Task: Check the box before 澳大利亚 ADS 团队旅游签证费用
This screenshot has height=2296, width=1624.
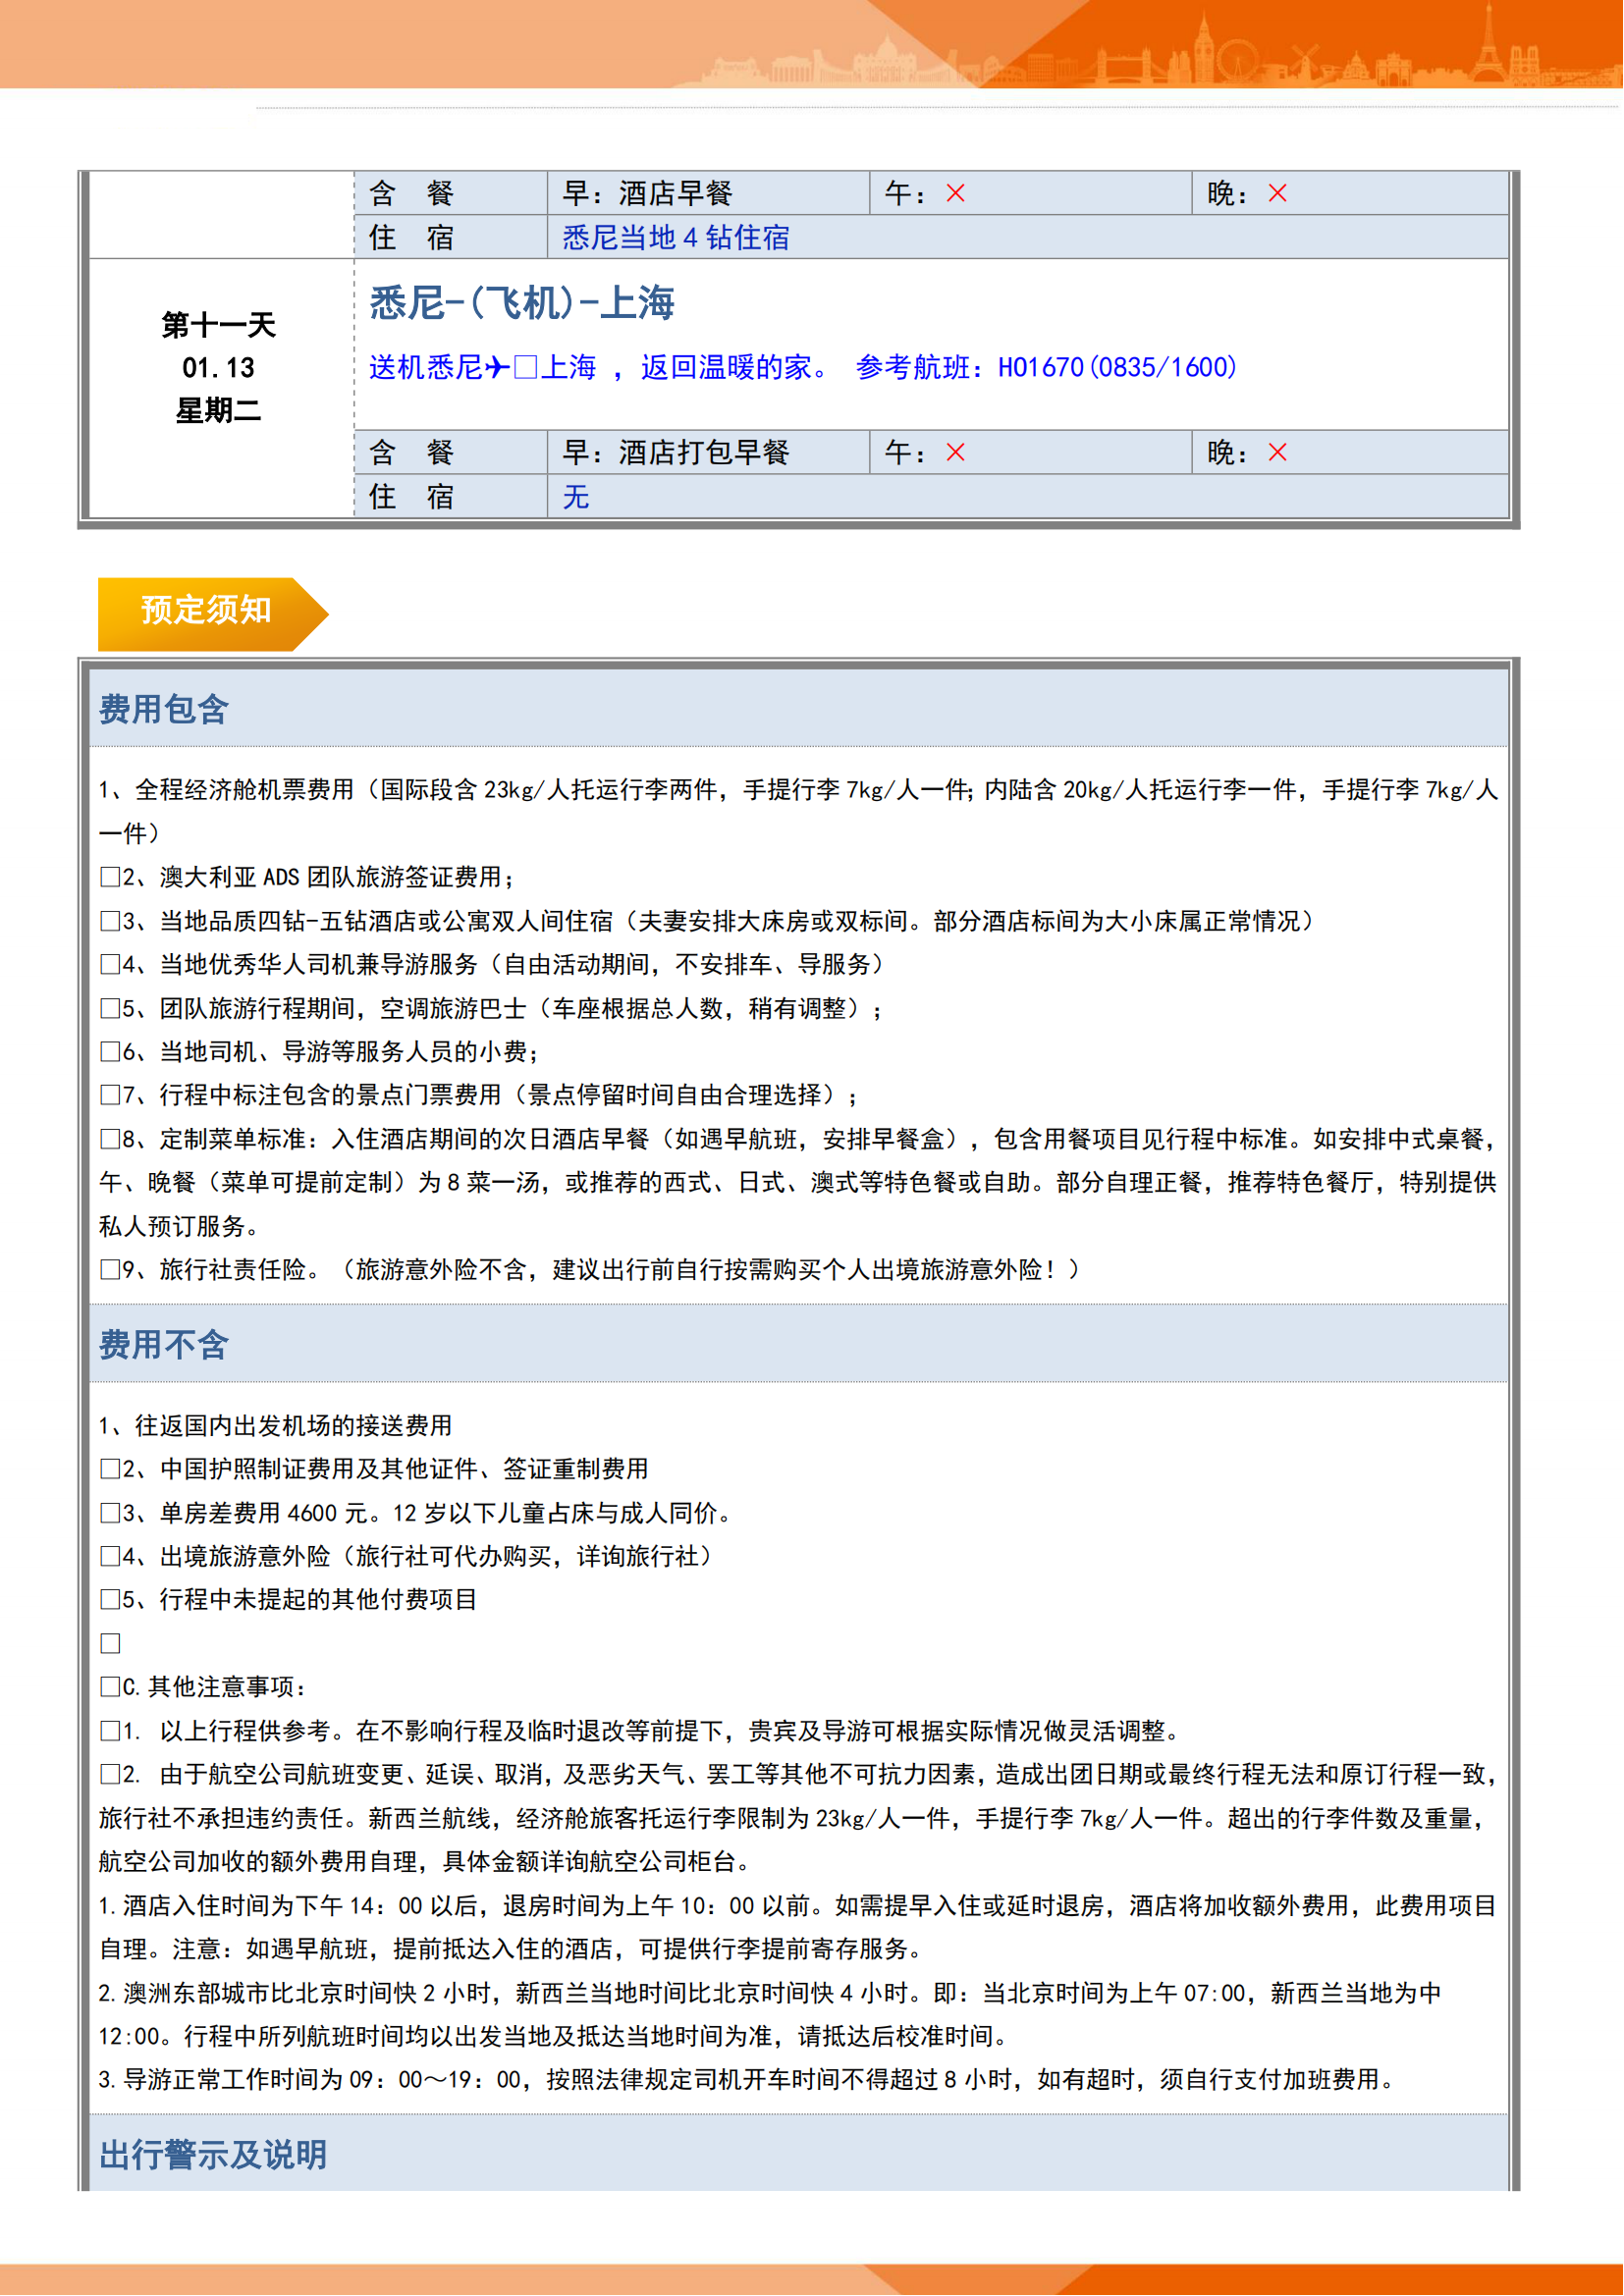Action: pos(110,878)
